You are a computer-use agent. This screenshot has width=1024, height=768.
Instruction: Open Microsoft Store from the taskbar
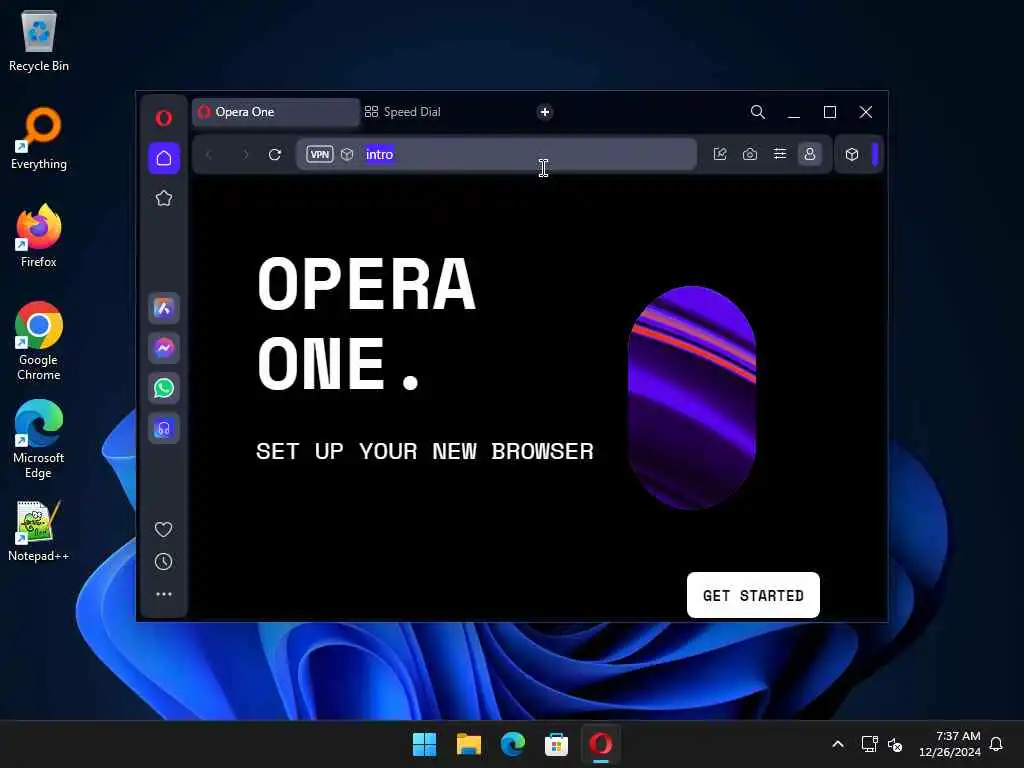pyautogui.click(x=556, y=744)
